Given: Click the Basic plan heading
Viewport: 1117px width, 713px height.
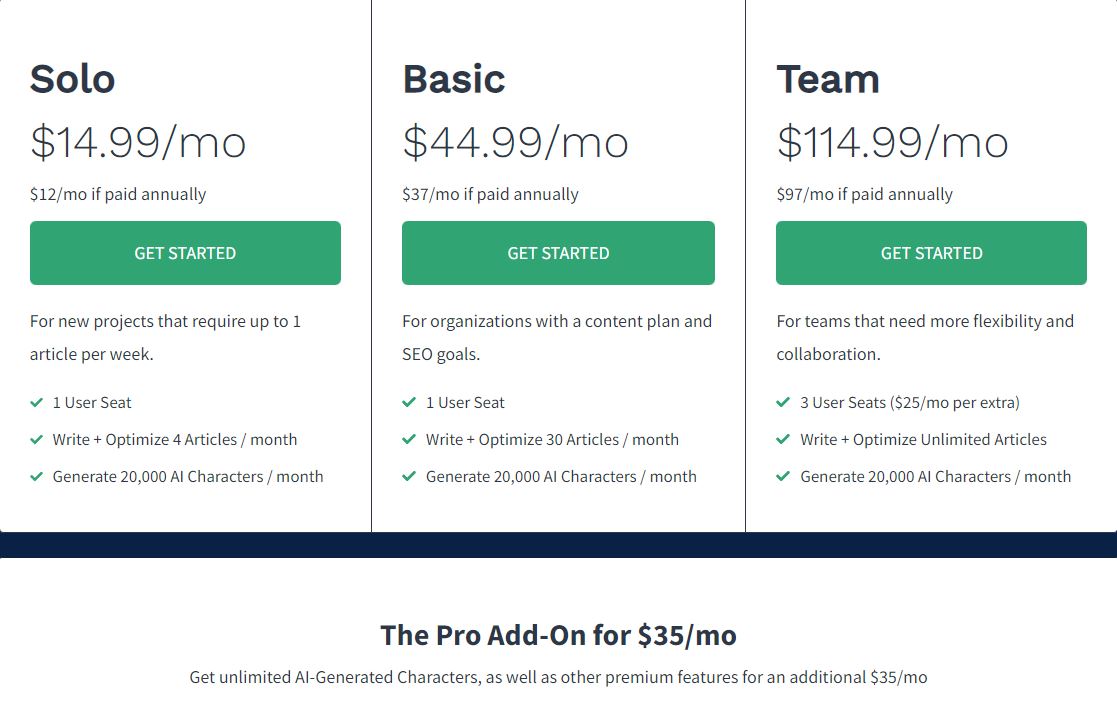Looking at the screenshot, I should click(454, 79).
